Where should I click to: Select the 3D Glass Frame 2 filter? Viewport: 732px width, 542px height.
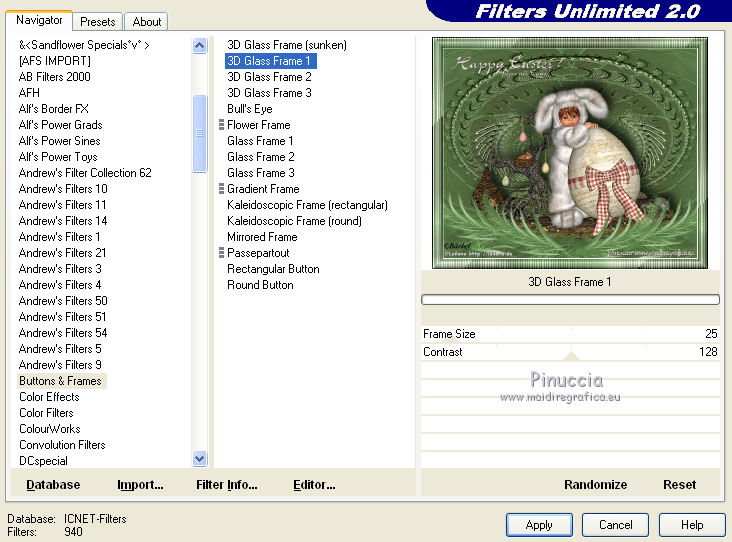coord(269,77)
